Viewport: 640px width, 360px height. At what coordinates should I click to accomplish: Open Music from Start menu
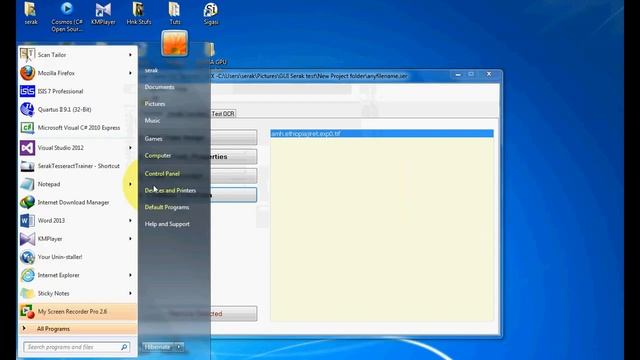click(152, 120)
